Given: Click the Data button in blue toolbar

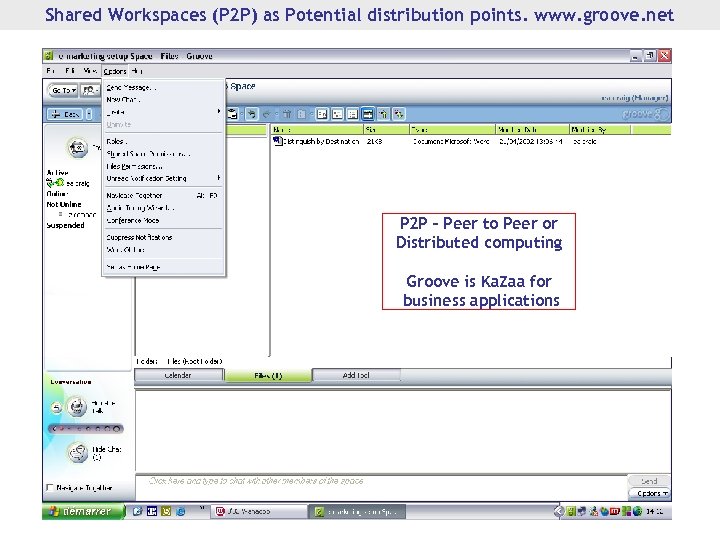Looking at the screenshot, I should click(66, 114).
